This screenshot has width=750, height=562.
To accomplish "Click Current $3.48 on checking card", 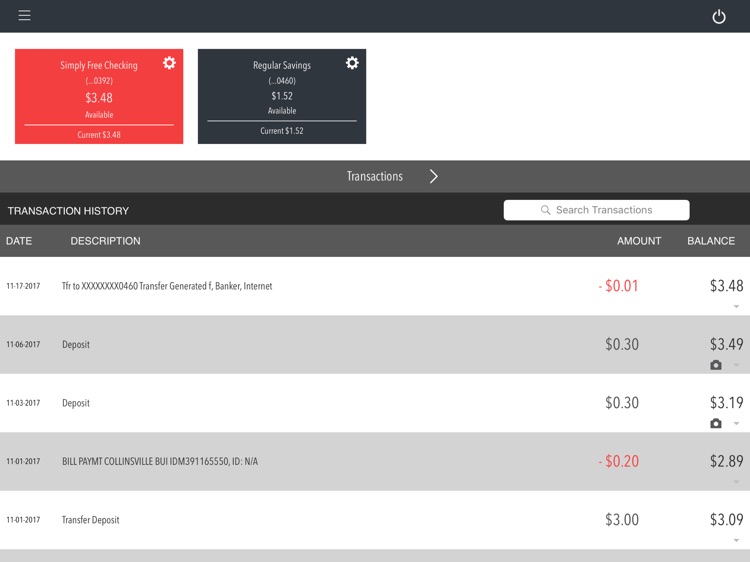I will point(99,135).
